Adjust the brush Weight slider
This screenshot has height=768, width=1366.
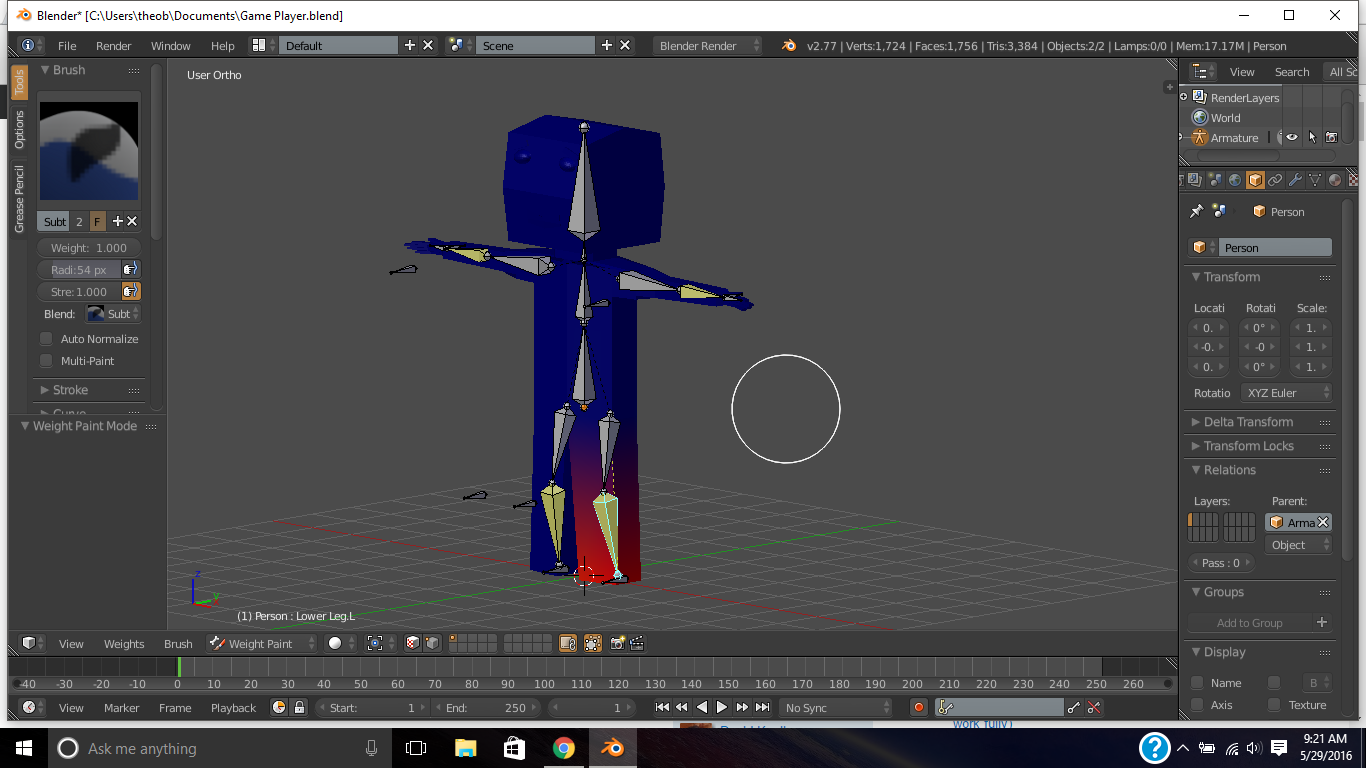89,247
